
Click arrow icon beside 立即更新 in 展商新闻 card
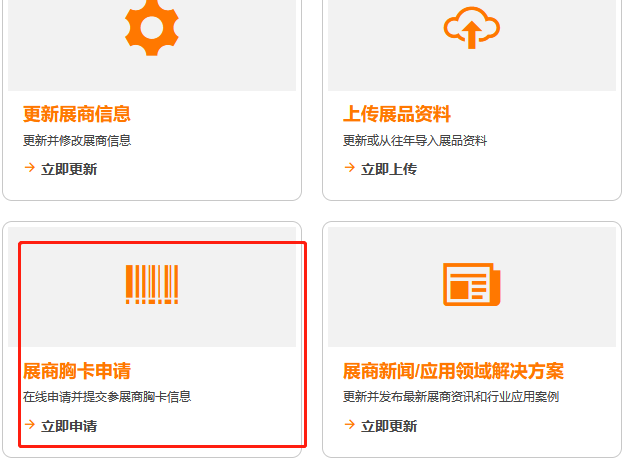point(349,424)
